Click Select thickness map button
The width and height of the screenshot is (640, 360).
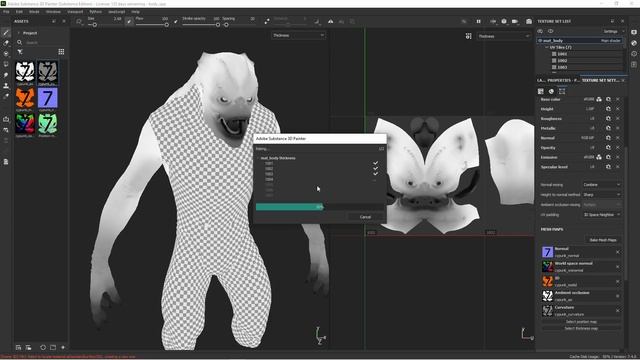pyautogui.click(x=580, y=328)
